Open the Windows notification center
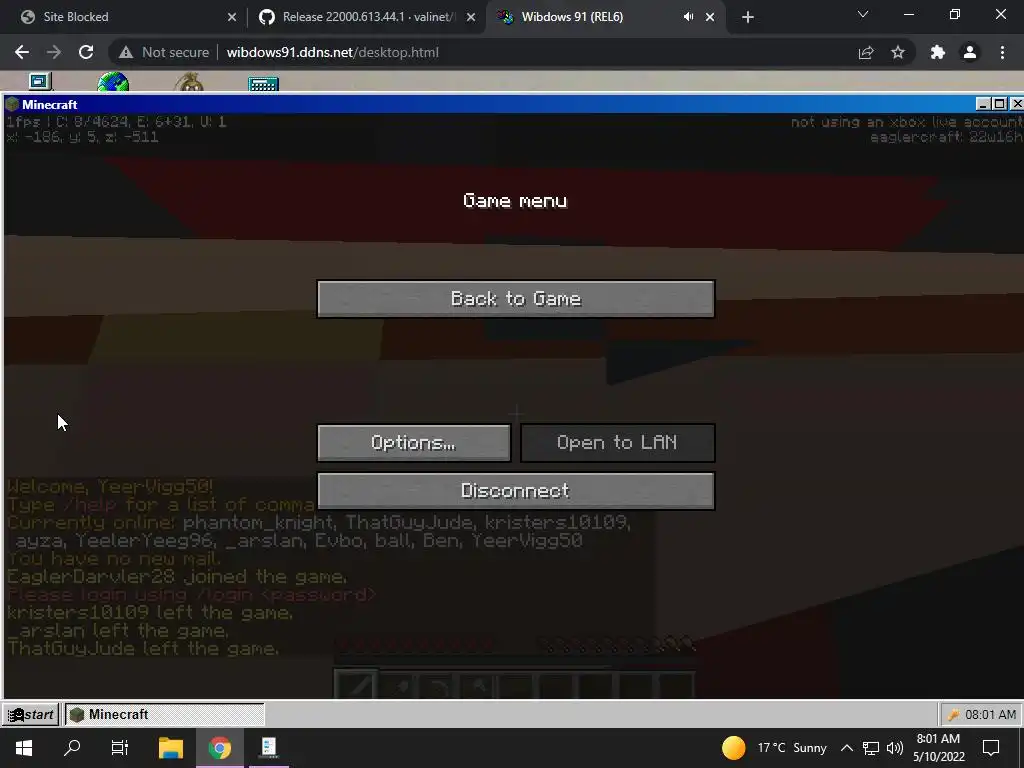 991,748
